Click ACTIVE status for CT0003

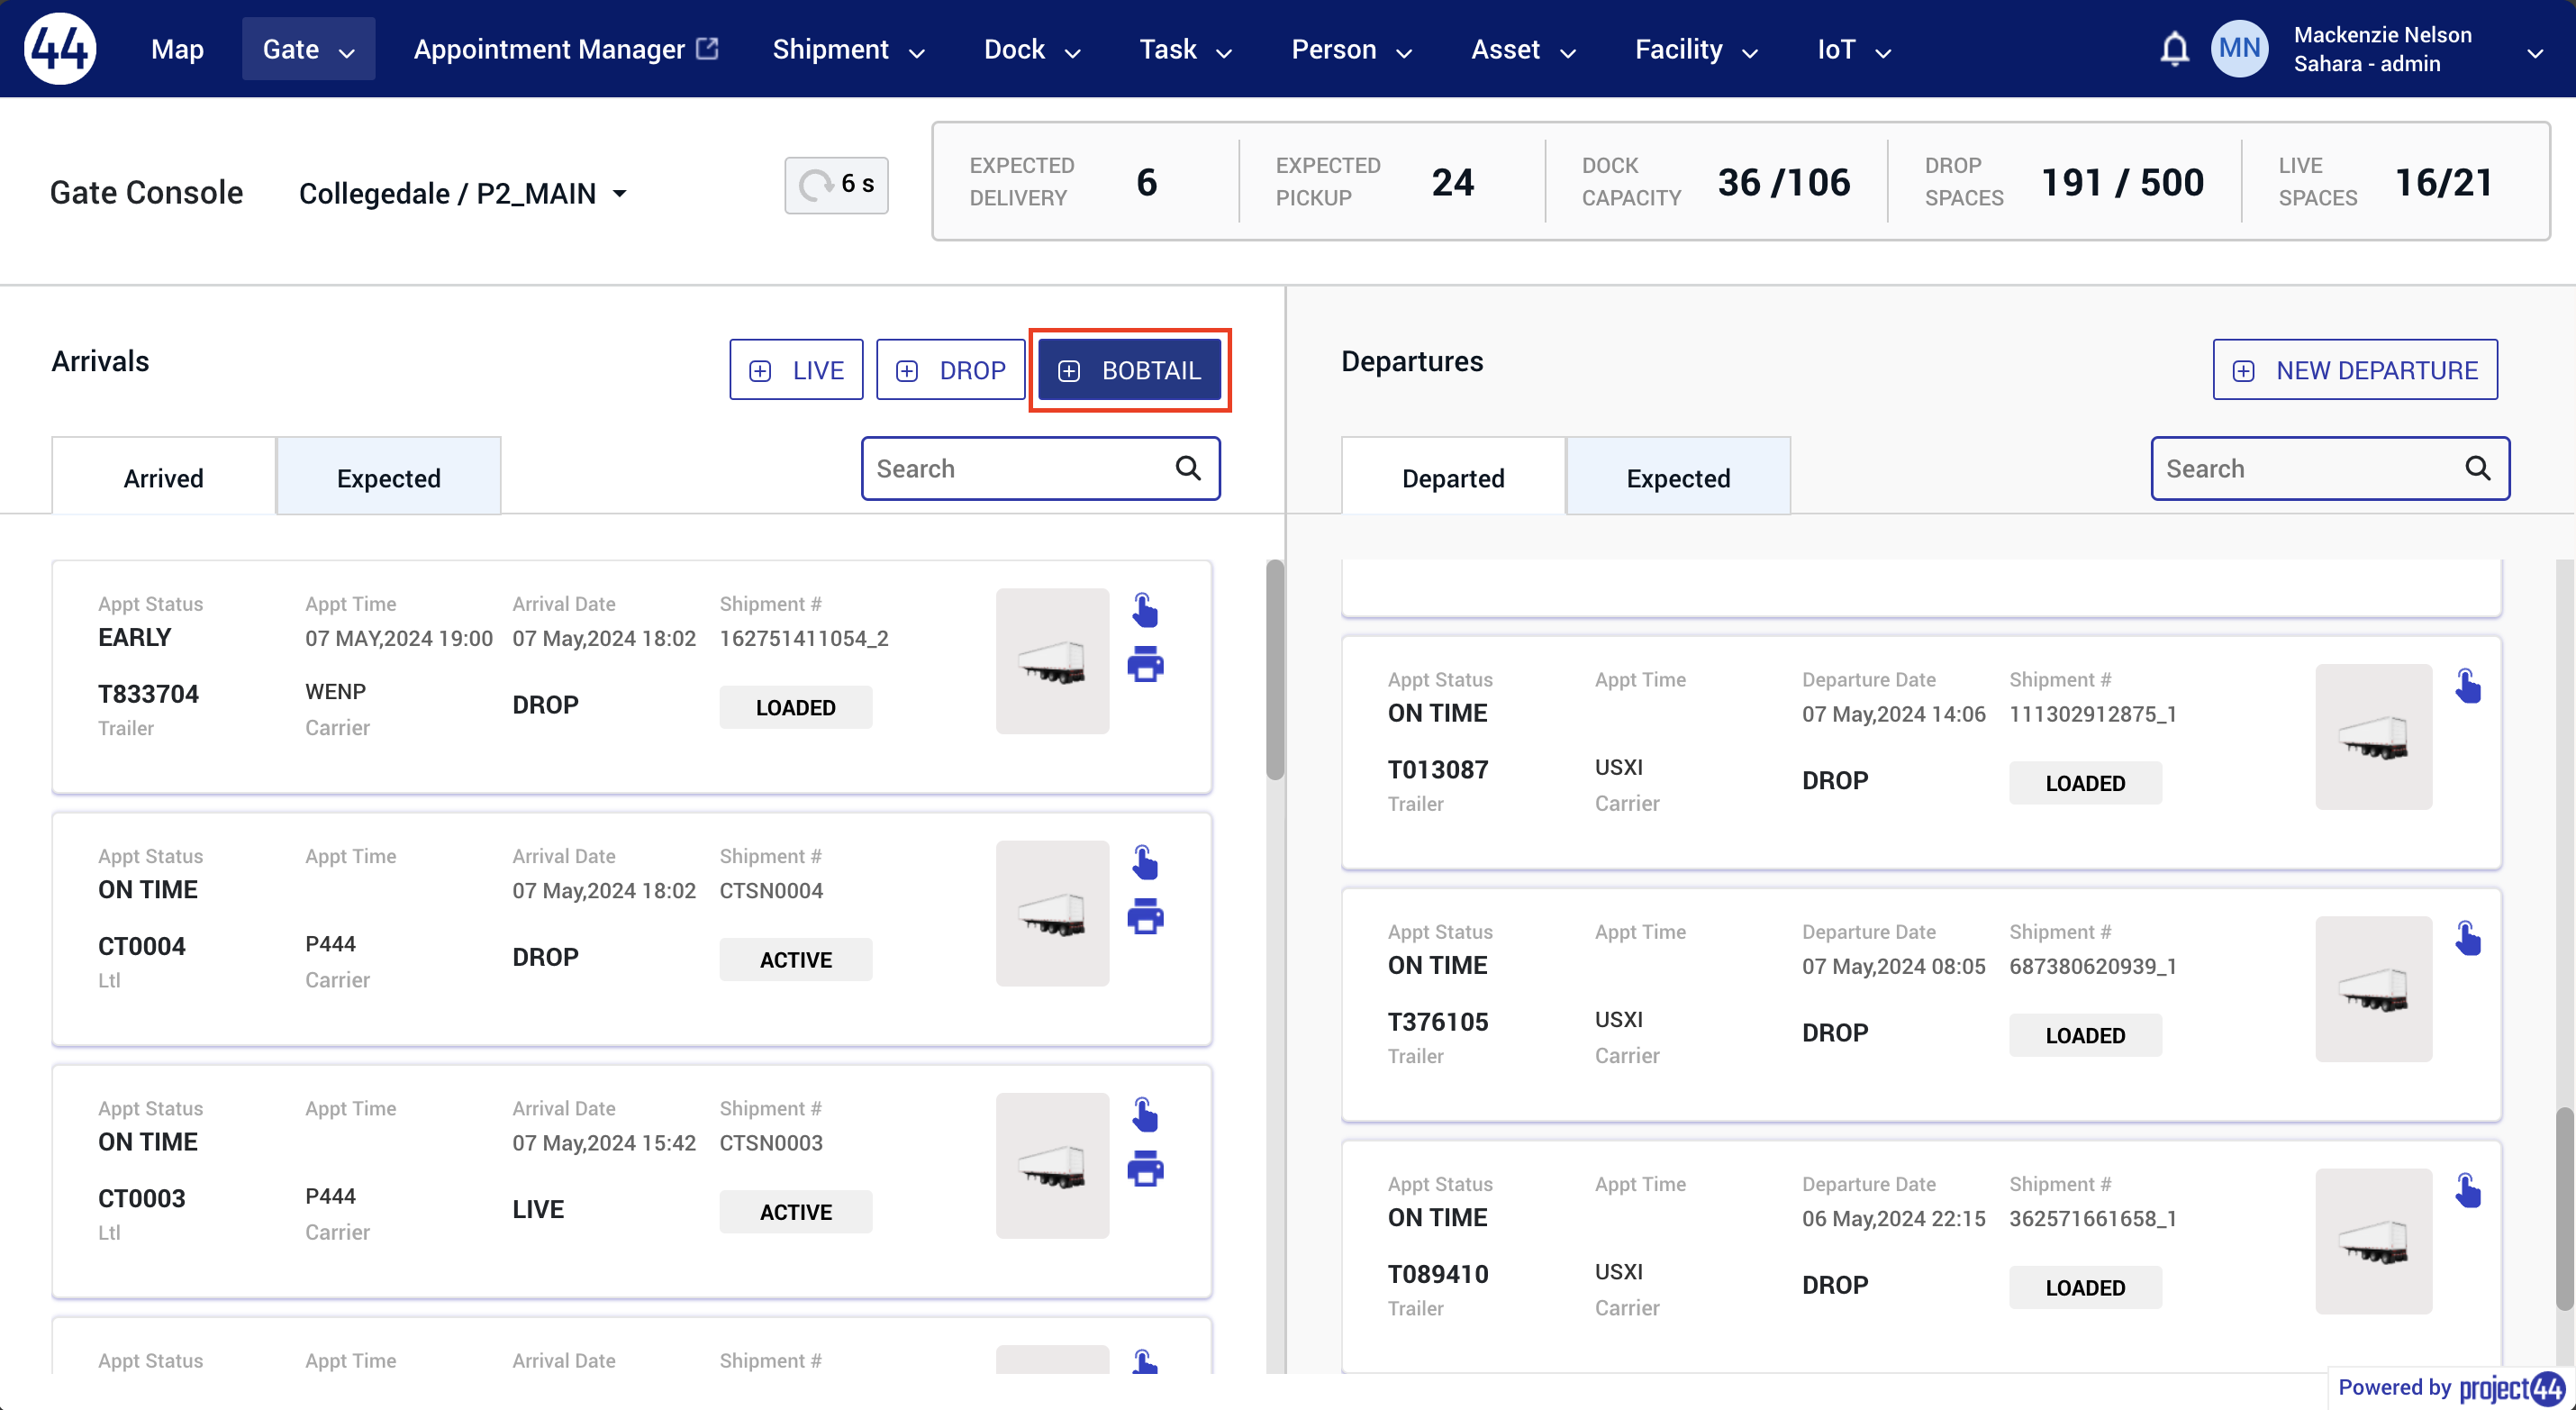796,1211
